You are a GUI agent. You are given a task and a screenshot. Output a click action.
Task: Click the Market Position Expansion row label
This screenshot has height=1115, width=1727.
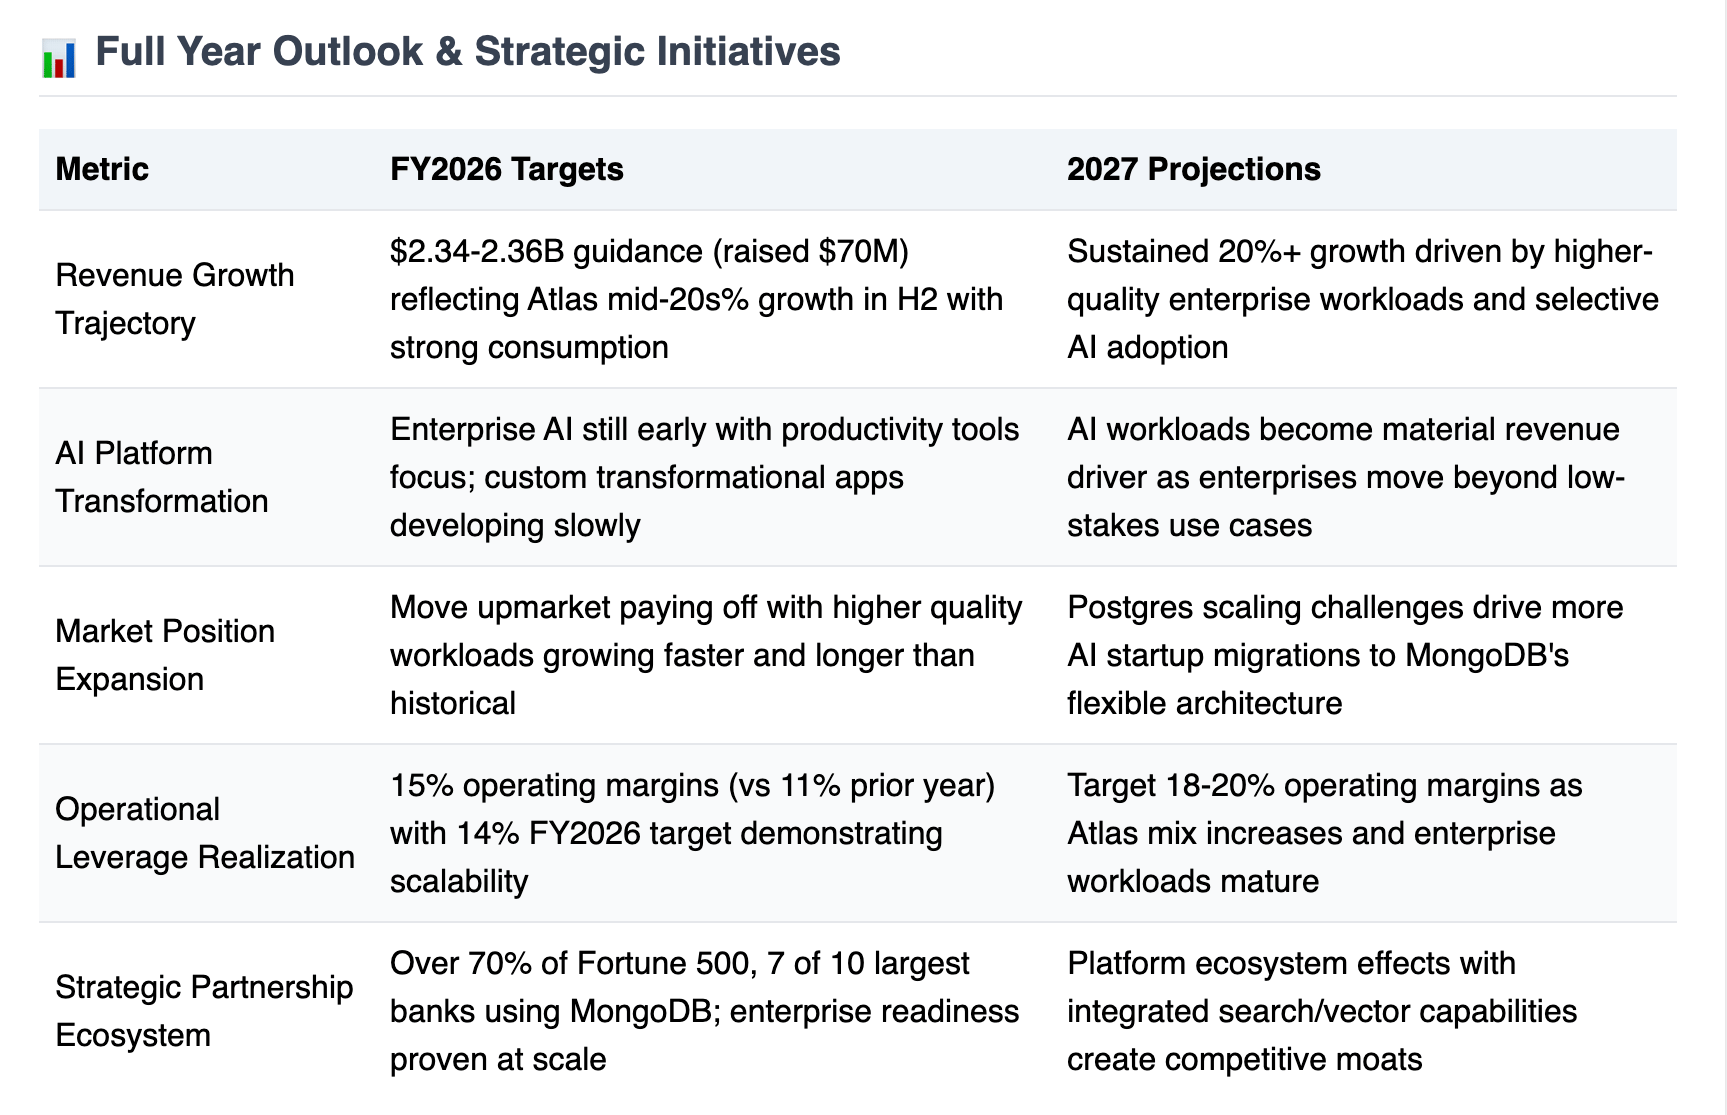(x=165, y=655)
